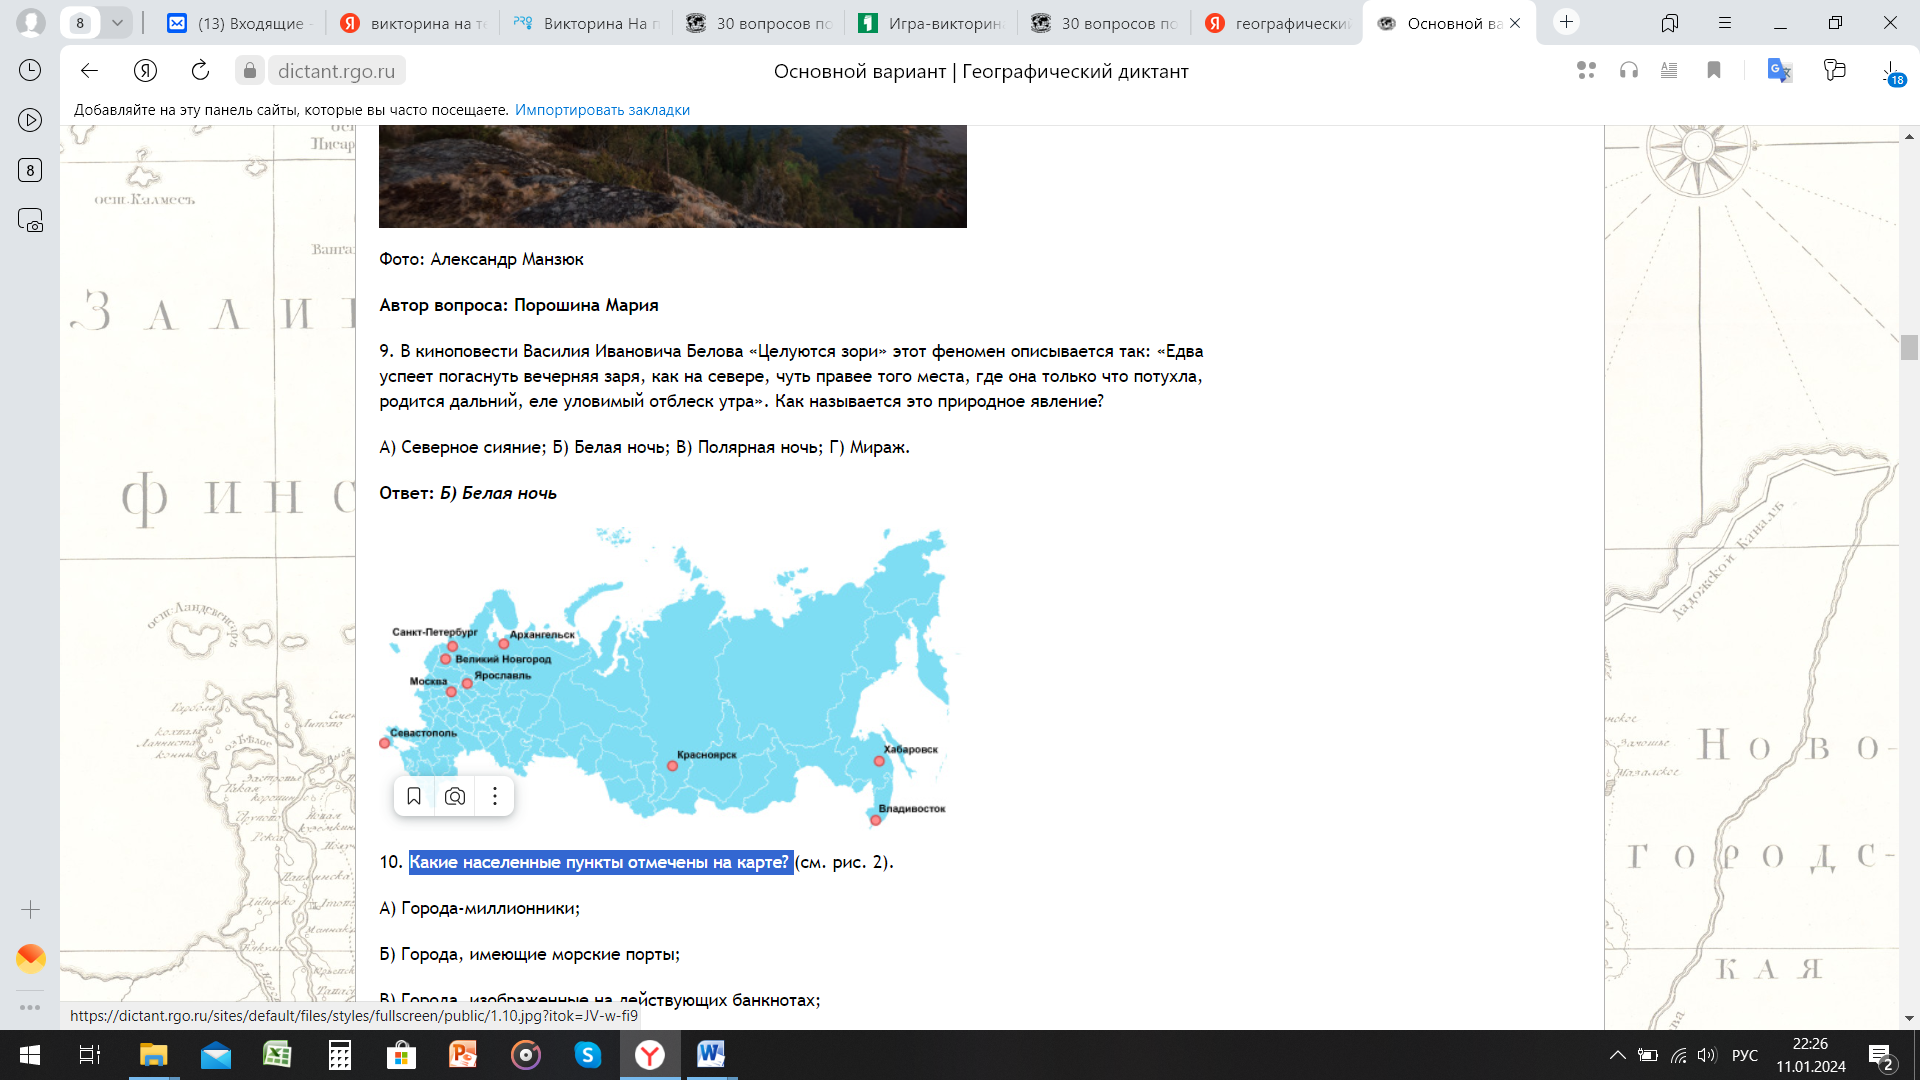Show hidden tray icons chevron
Image resolution: width=1920 pixels, height=1080 pixels.
1617,1055
